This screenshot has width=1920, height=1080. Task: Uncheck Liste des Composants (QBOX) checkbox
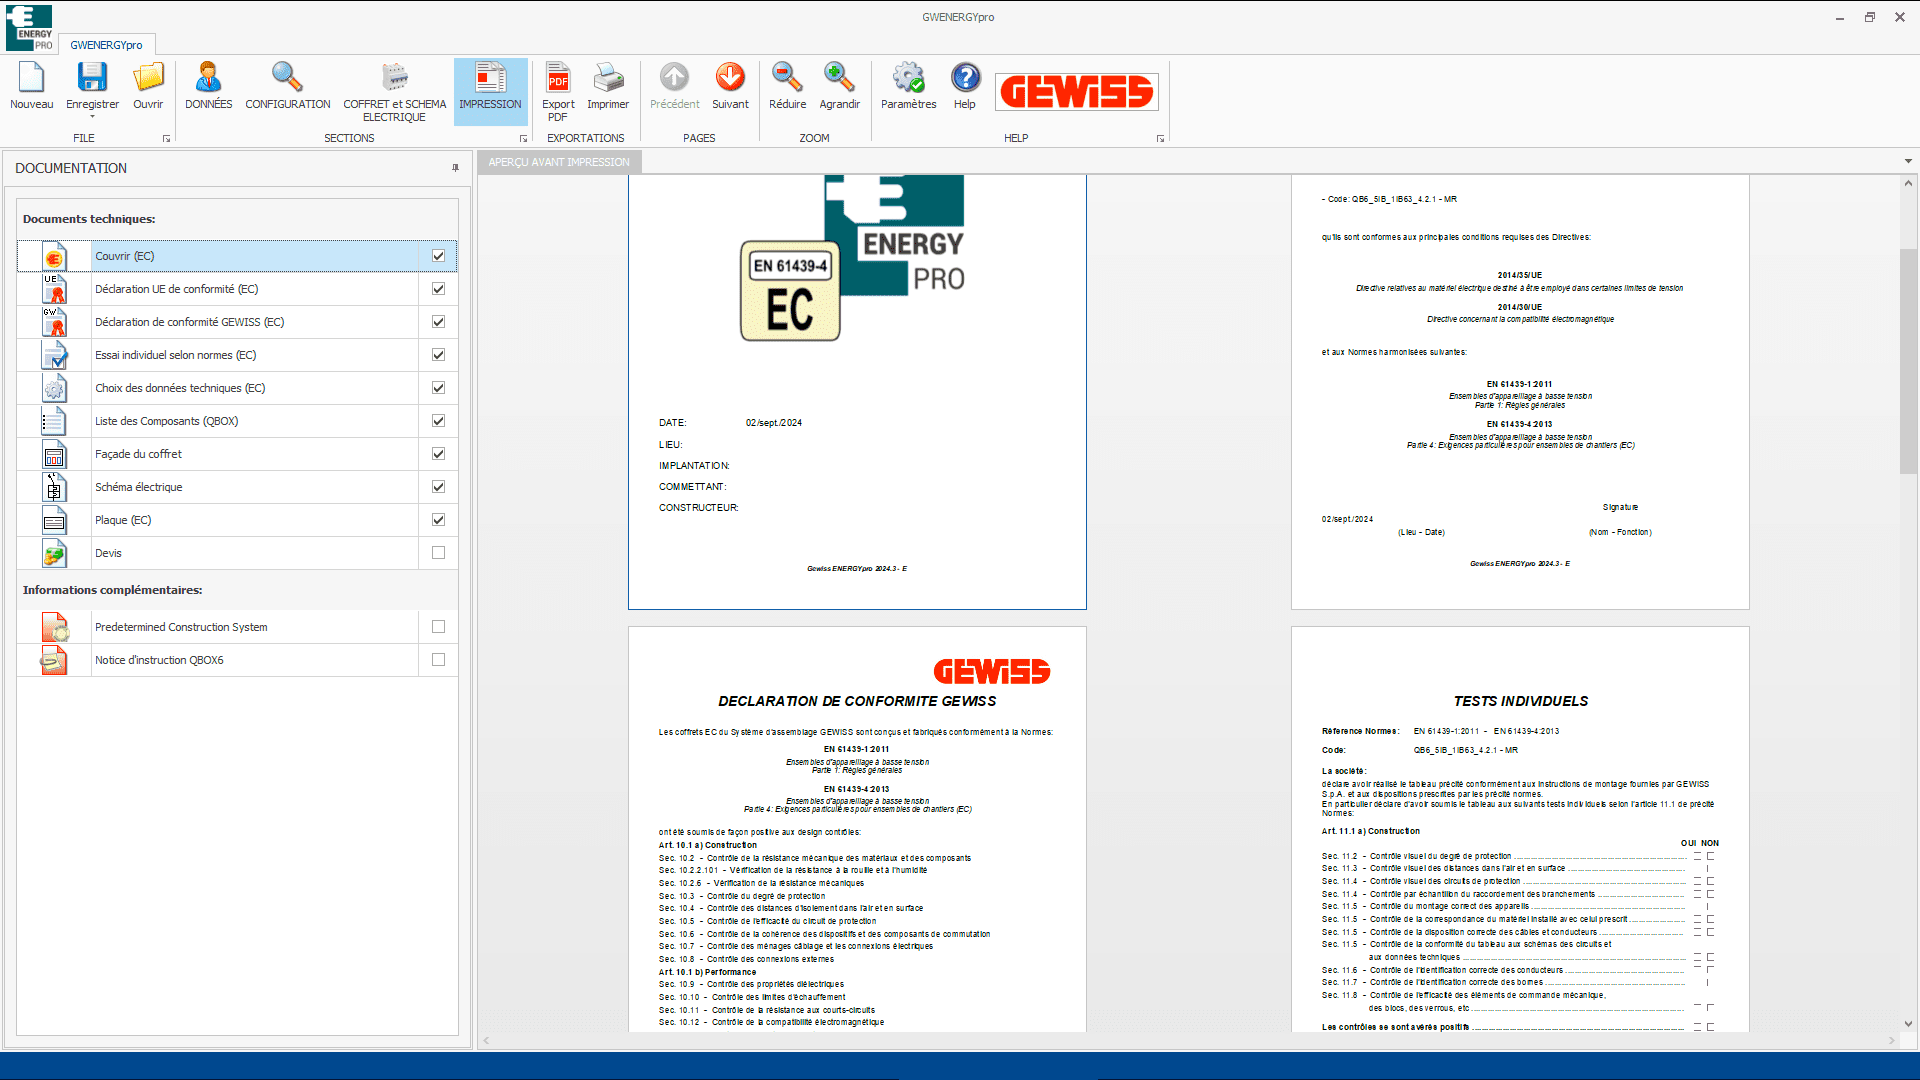[x=438, y=421]
